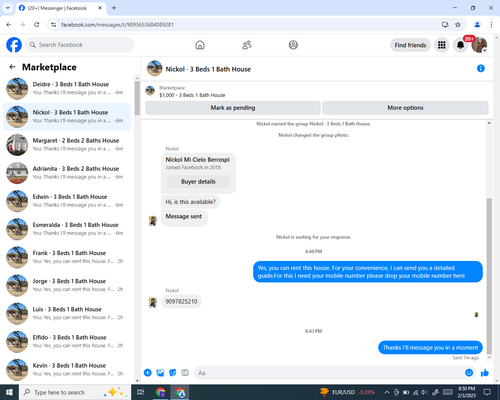Focus the Search Facebook field
The image size is (500, 400).
click(x=80, y=45)
